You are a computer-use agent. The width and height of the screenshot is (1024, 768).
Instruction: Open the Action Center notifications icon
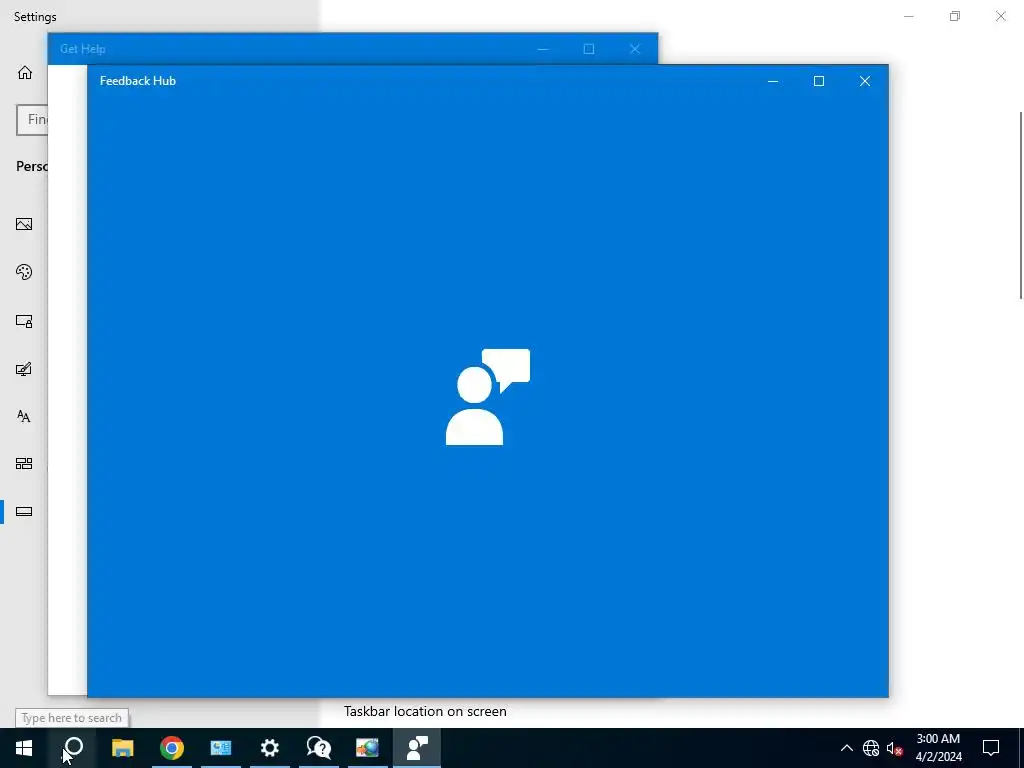pos(991,748)
